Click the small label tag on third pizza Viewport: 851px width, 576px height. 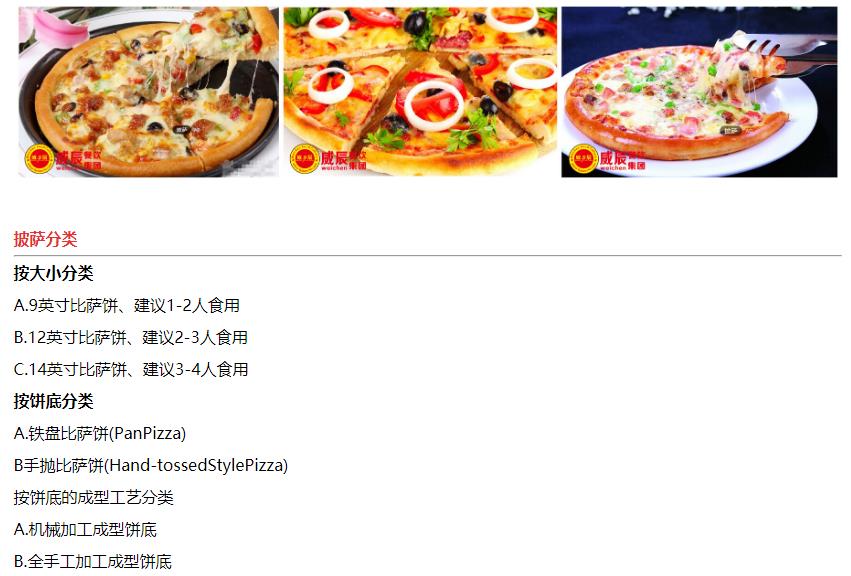click(730, 130)
